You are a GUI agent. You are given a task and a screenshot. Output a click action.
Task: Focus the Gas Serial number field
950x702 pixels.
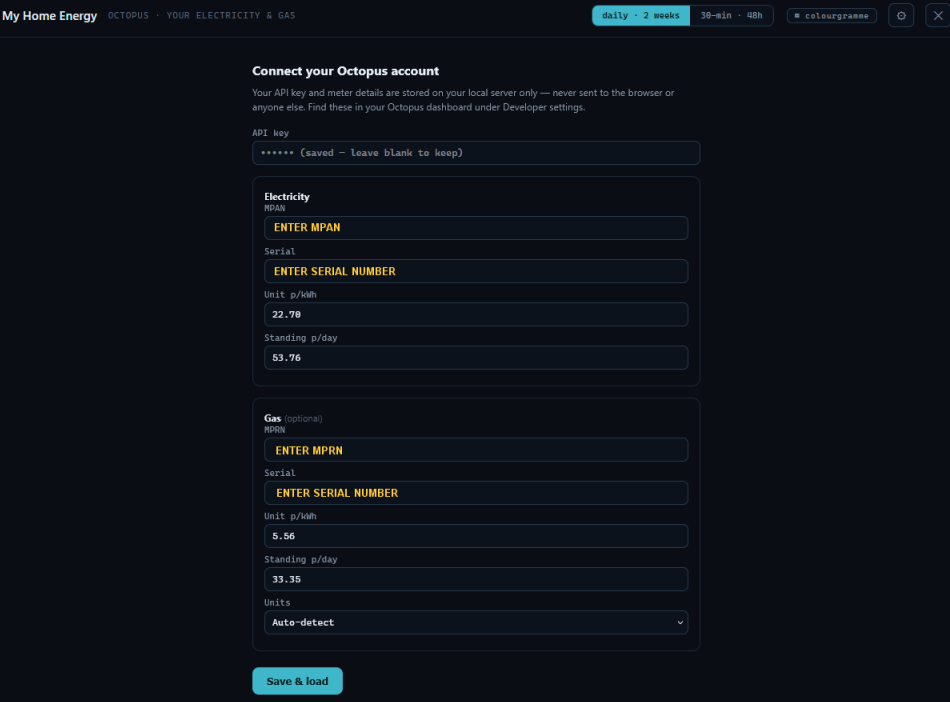pyautogui.click(x=476, y=492)
